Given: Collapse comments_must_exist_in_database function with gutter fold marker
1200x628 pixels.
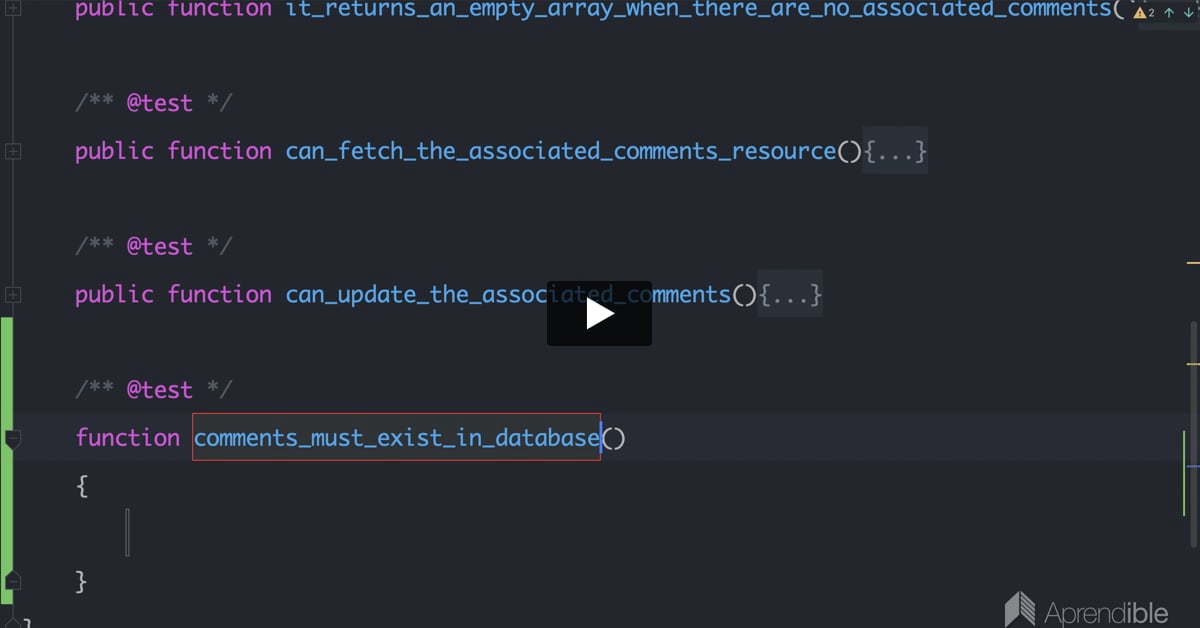Looking at the screenshot, I should point(13,438).
